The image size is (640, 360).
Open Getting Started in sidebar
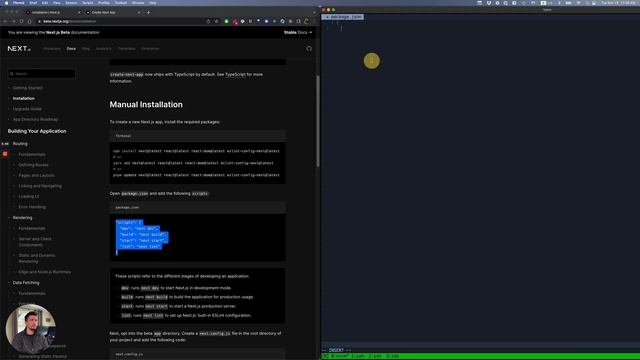coord(27,88)
